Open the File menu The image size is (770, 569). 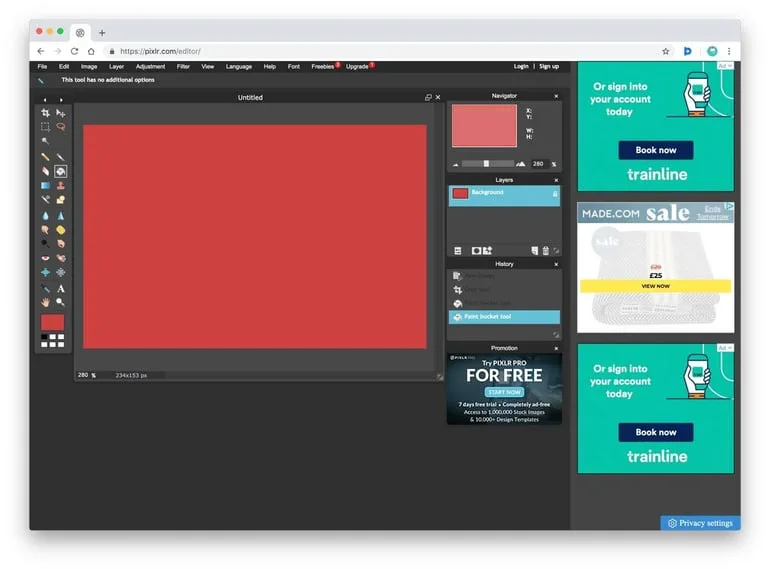[42, 67]
